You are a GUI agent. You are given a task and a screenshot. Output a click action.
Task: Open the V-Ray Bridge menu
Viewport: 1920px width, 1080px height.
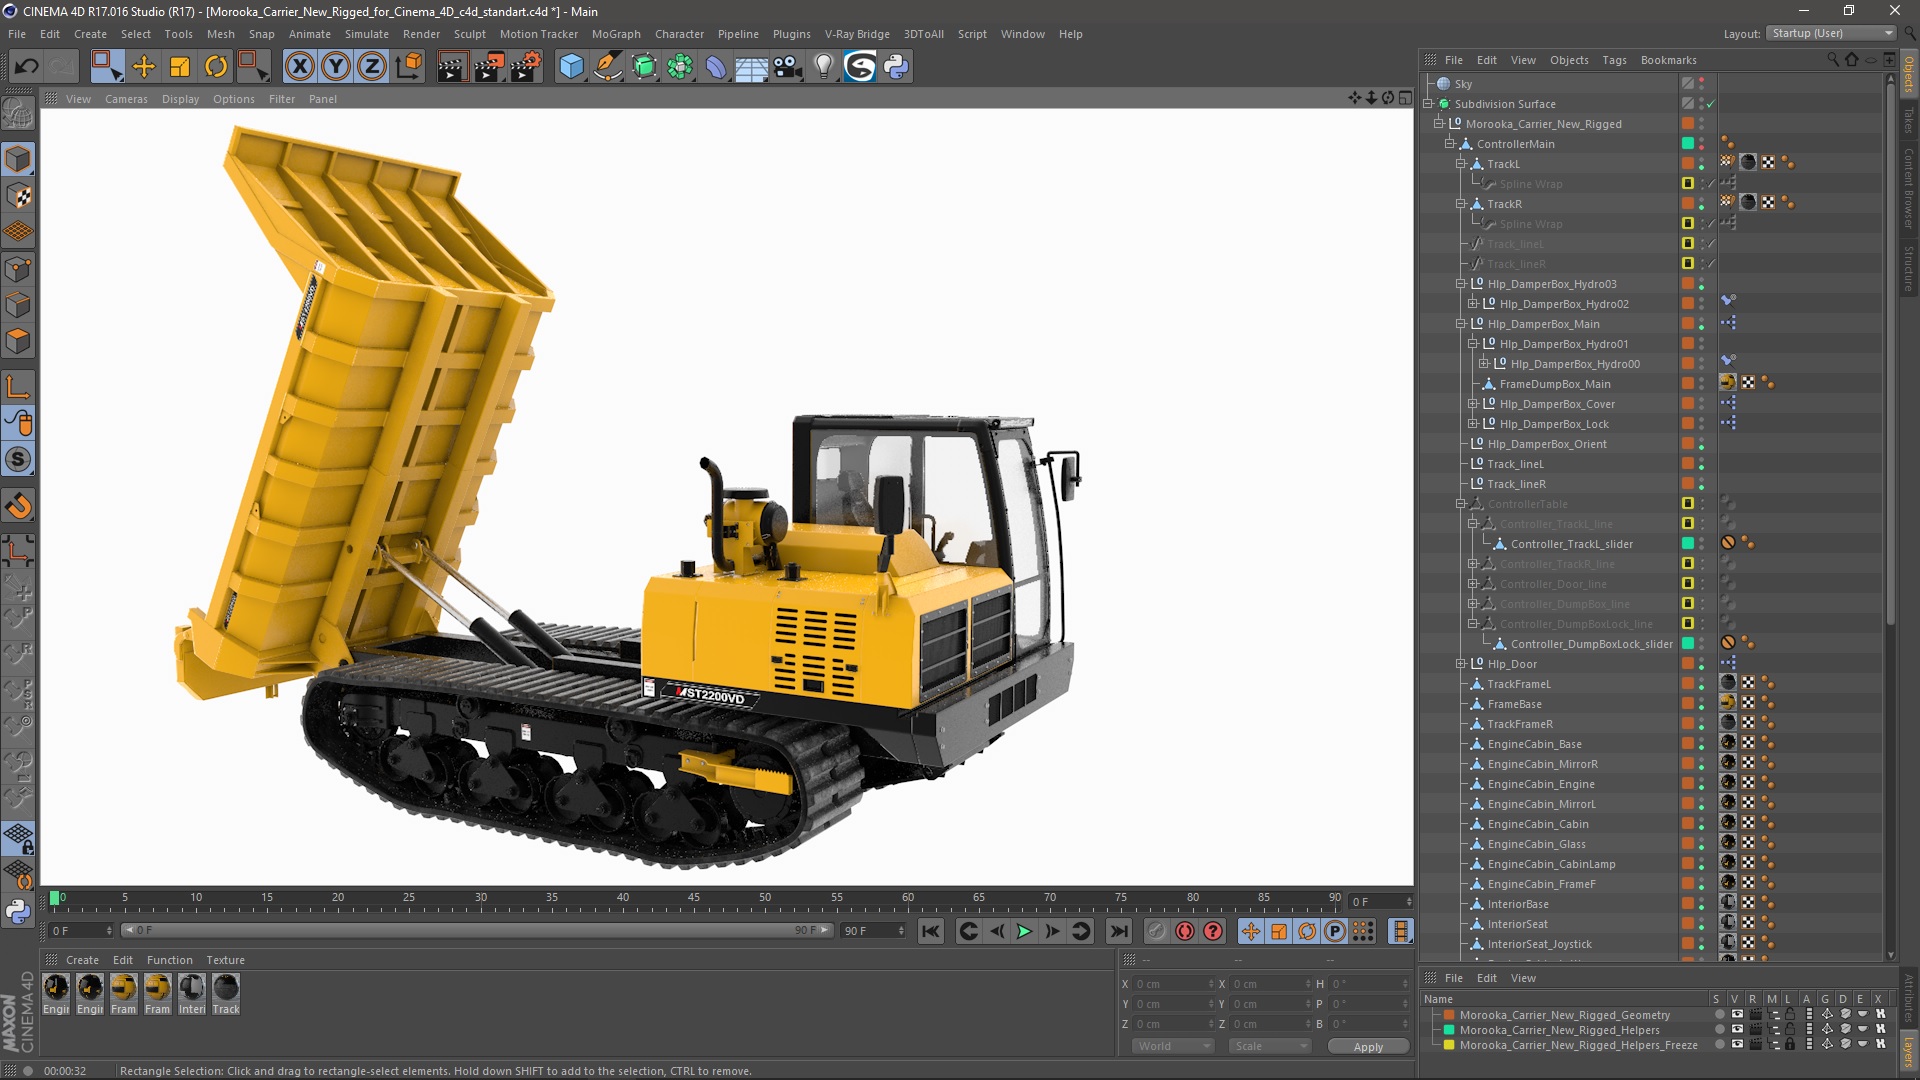[x=857, y=34]
